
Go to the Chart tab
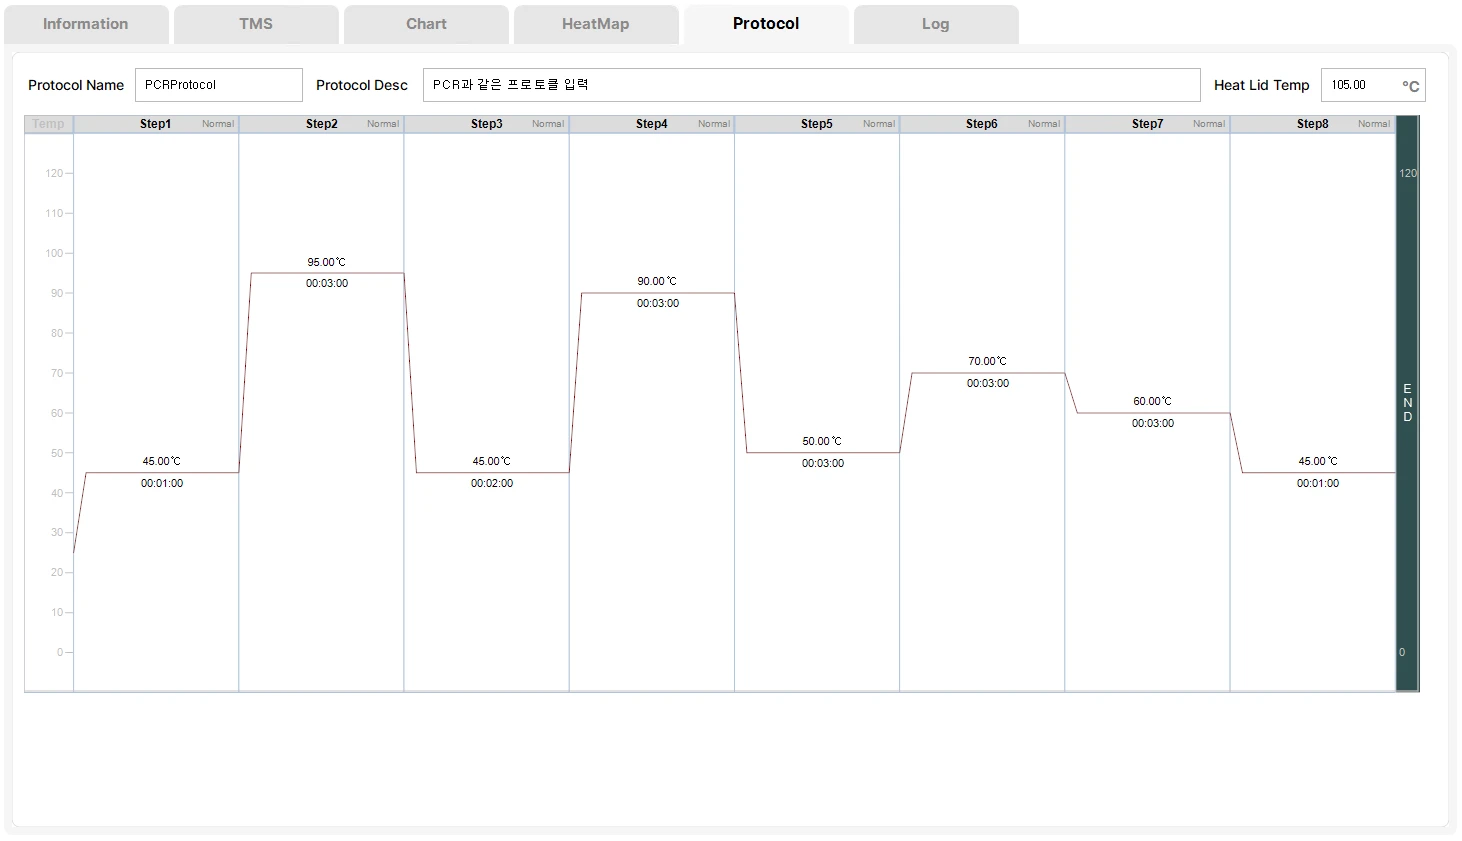pyautogui.click(x=426, y=24)
